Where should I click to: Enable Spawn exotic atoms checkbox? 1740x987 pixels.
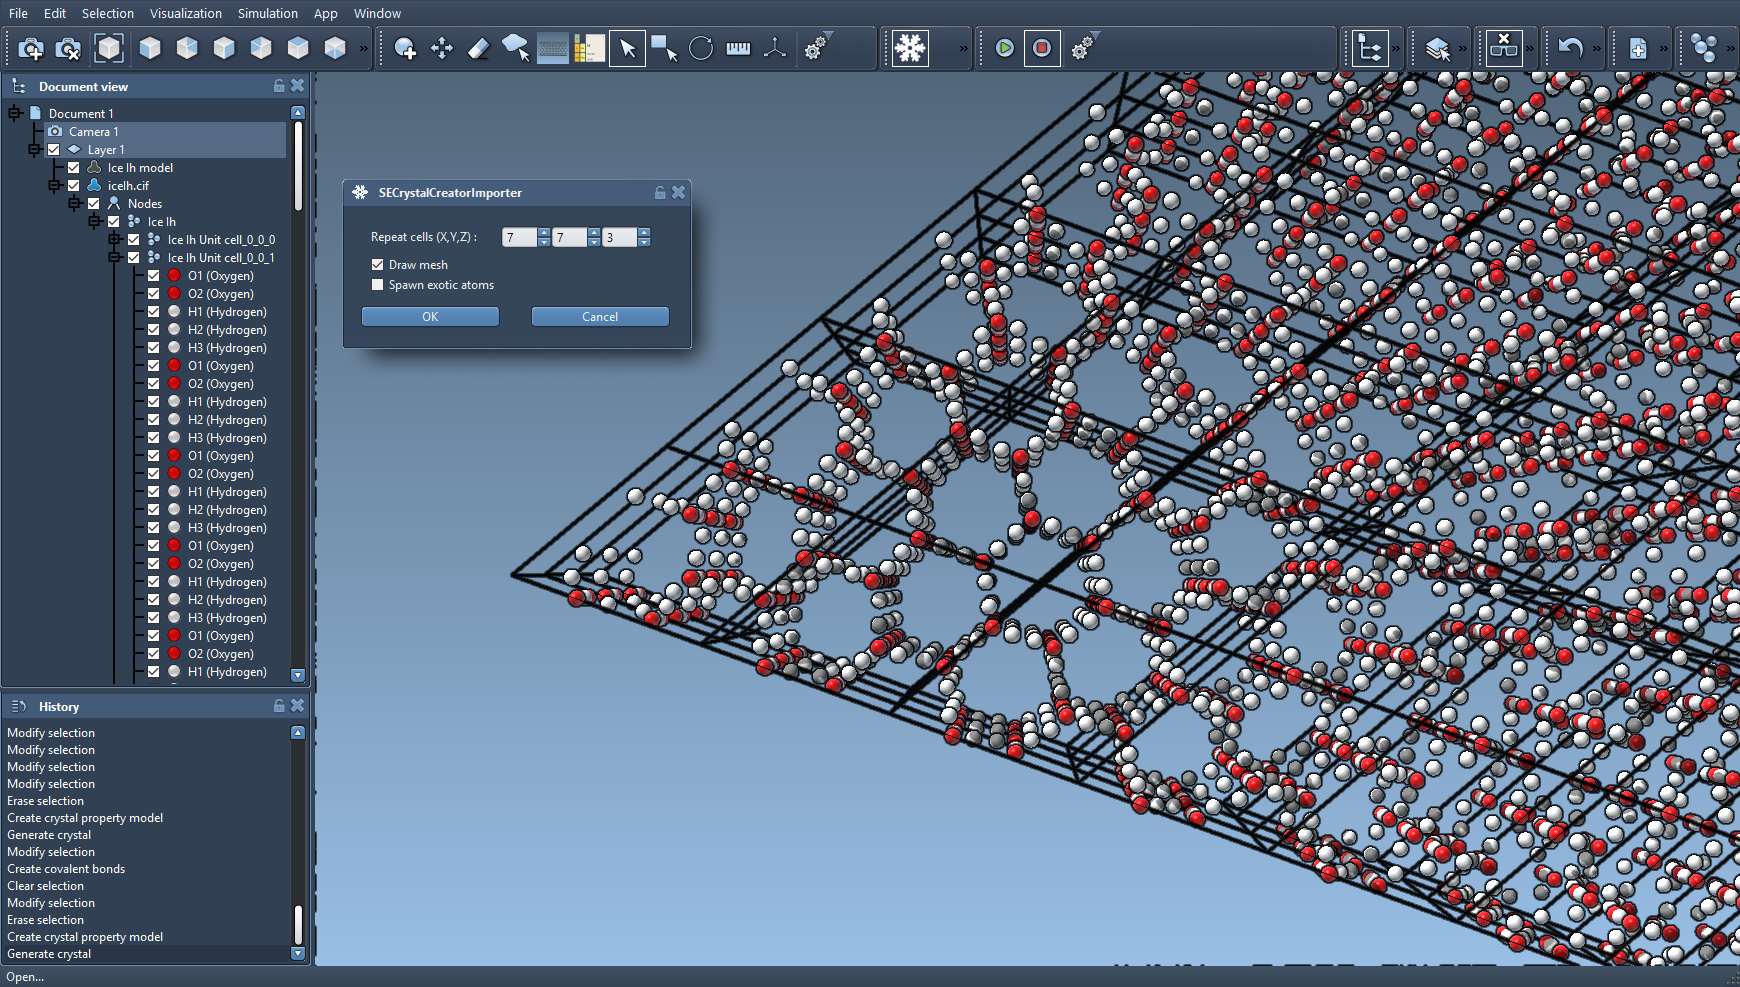(378, 285)
